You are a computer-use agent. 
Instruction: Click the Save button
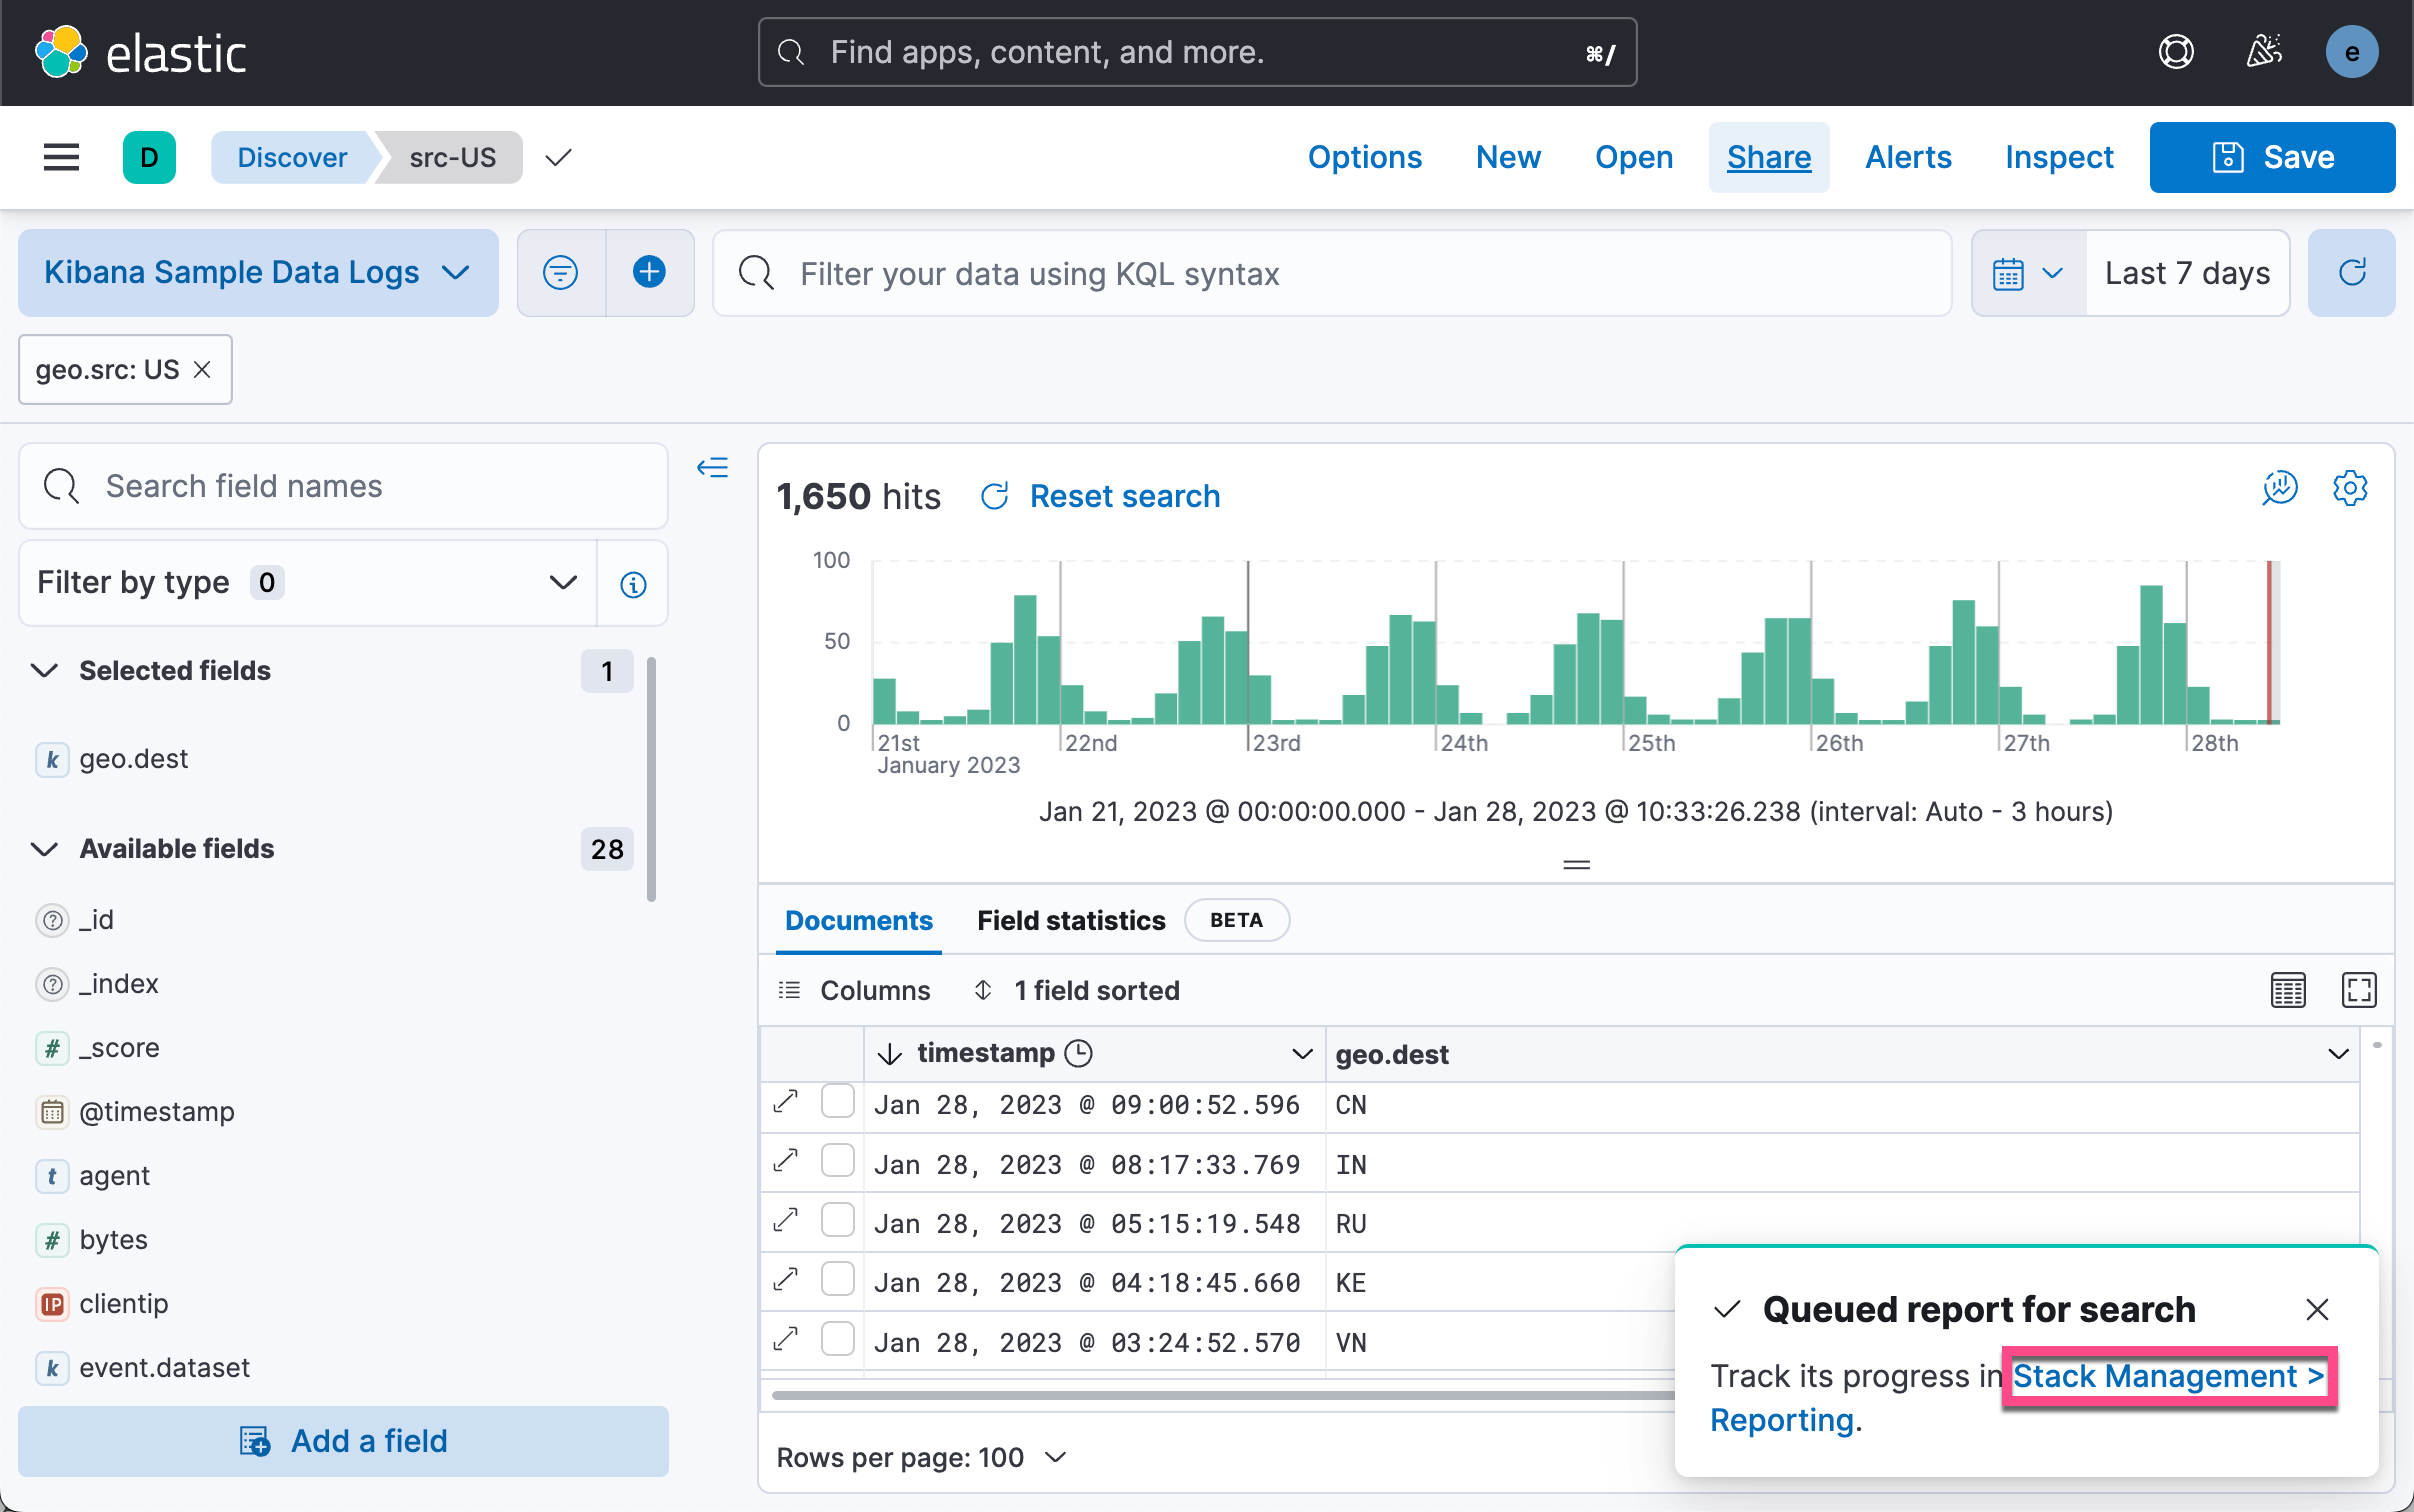pos(2271,157)
